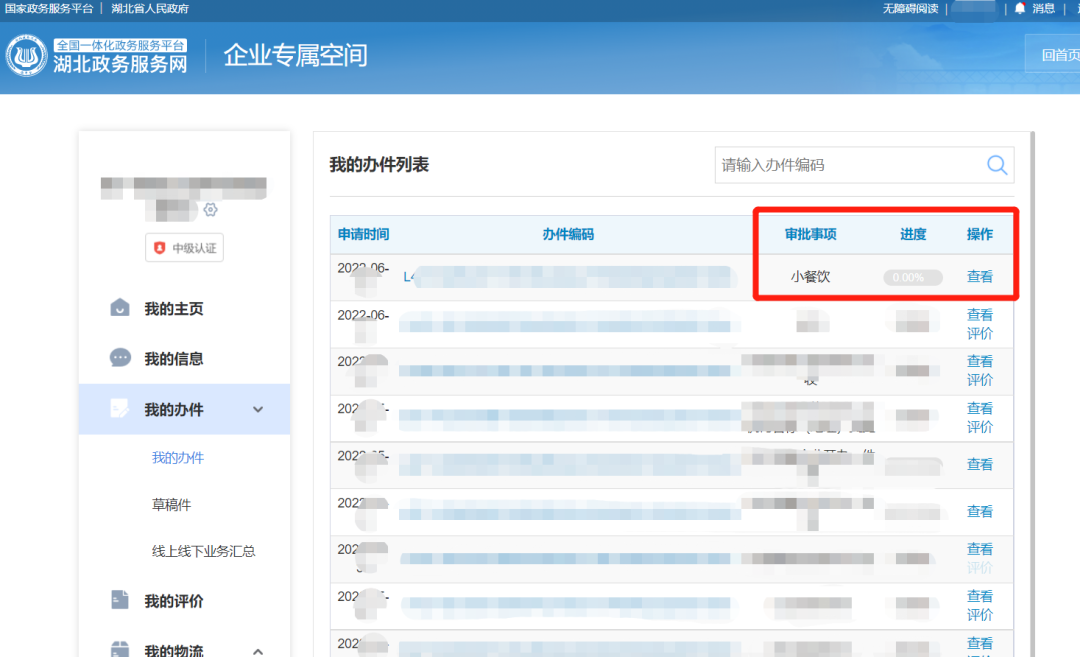Click the 我的物流 package icon
Screen dimensions: 1080x657
(x=120, y=650)
